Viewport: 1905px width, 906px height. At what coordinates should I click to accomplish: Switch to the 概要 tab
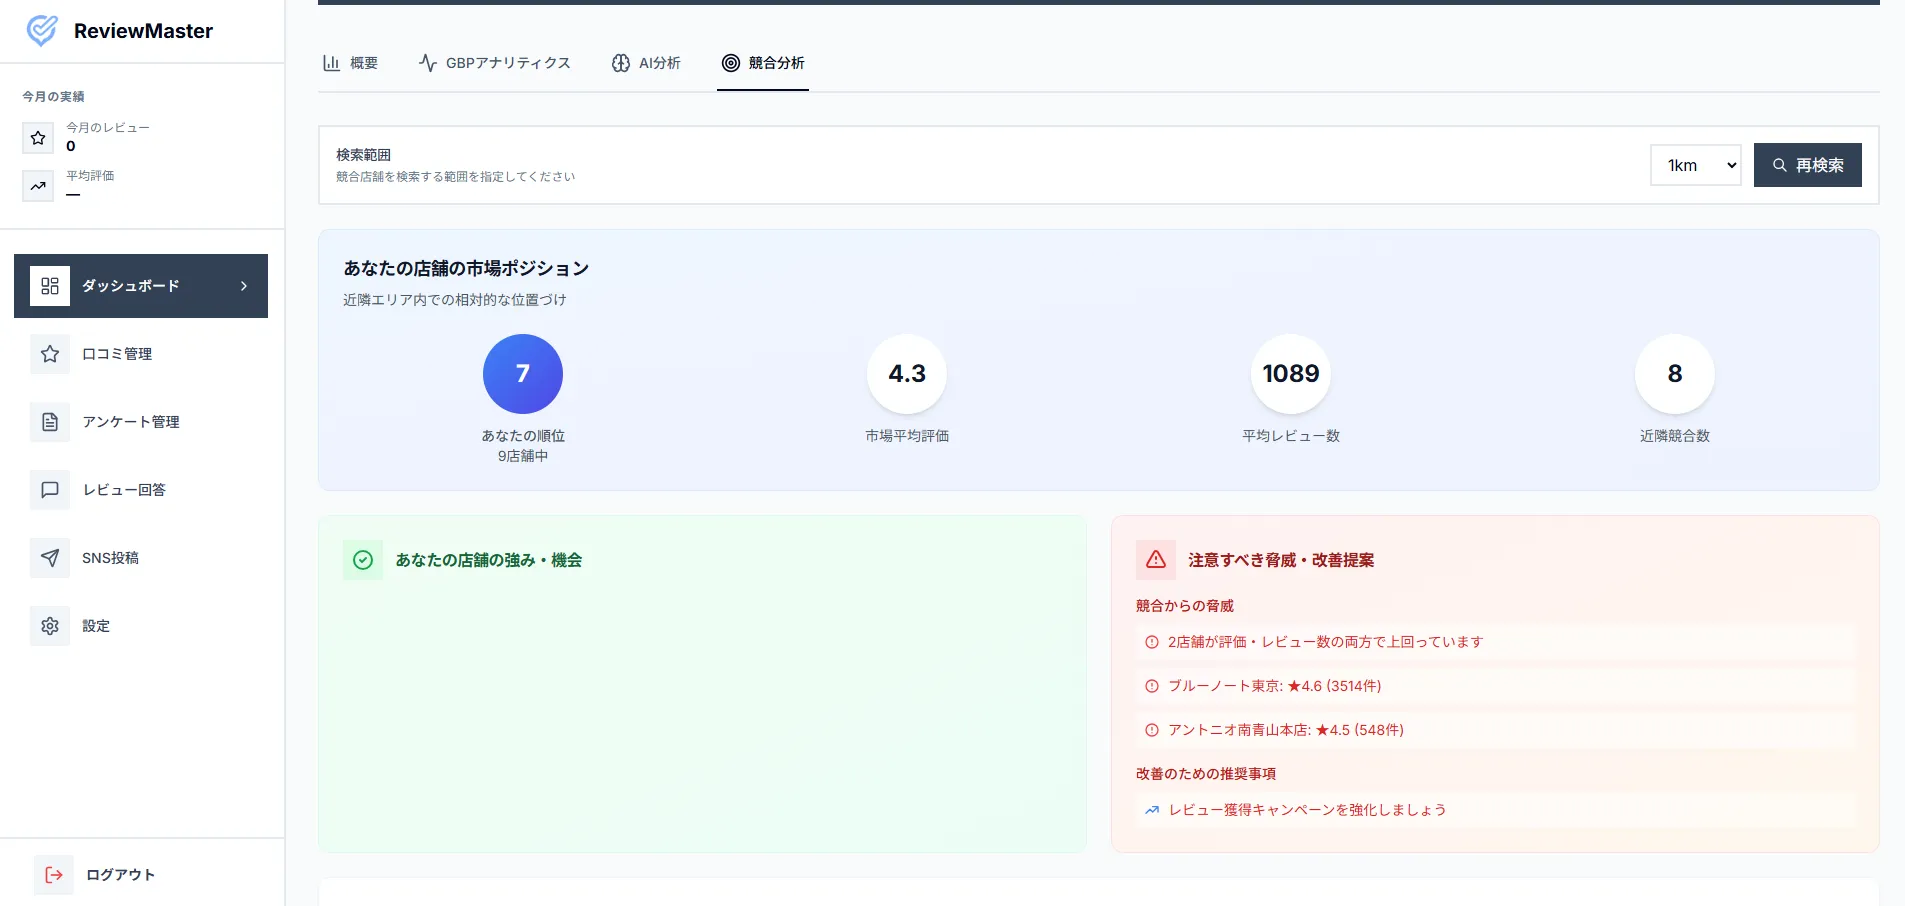click(x=350, y=63)
